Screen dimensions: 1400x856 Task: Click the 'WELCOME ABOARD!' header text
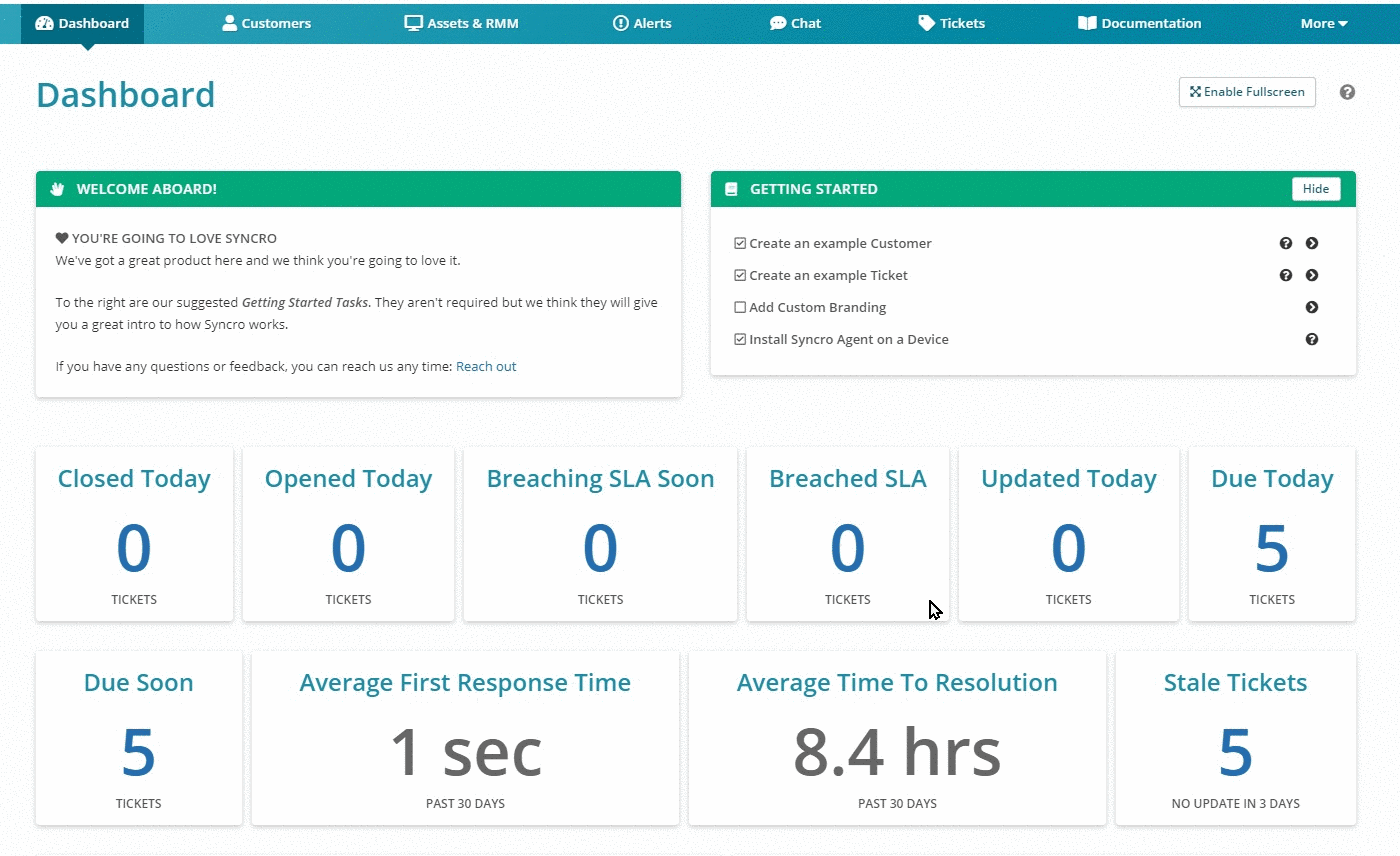click(x=147, y=189)
